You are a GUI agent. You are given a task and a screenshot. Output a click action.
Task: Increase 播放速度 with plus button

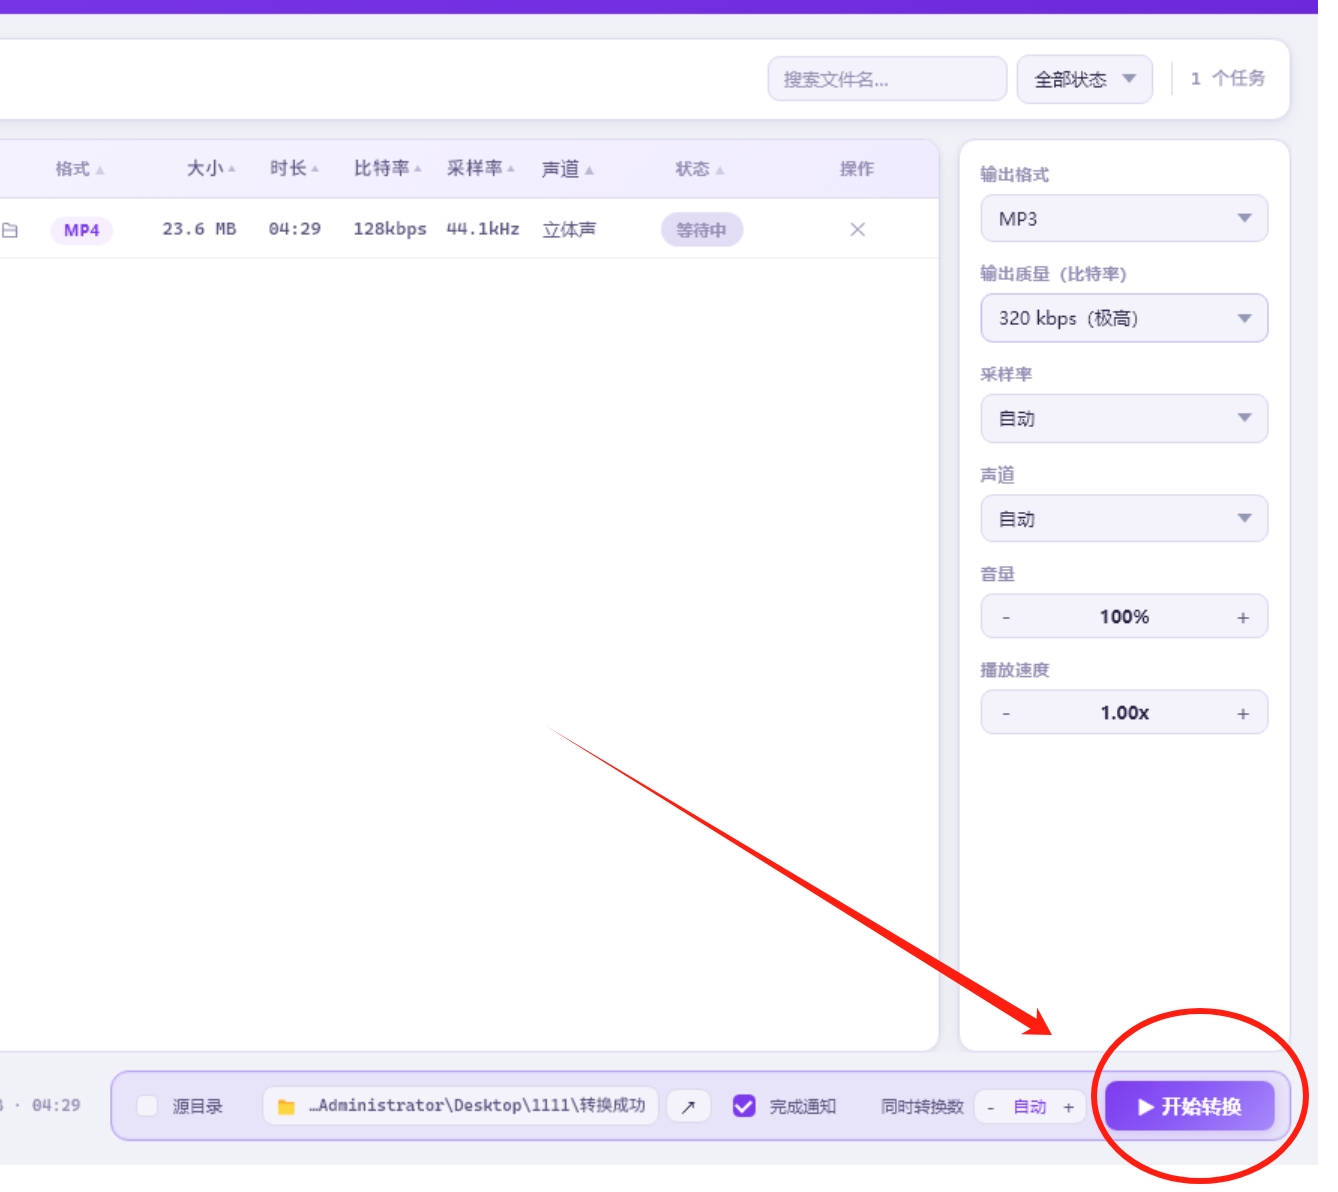click(x=1243, y=714)
